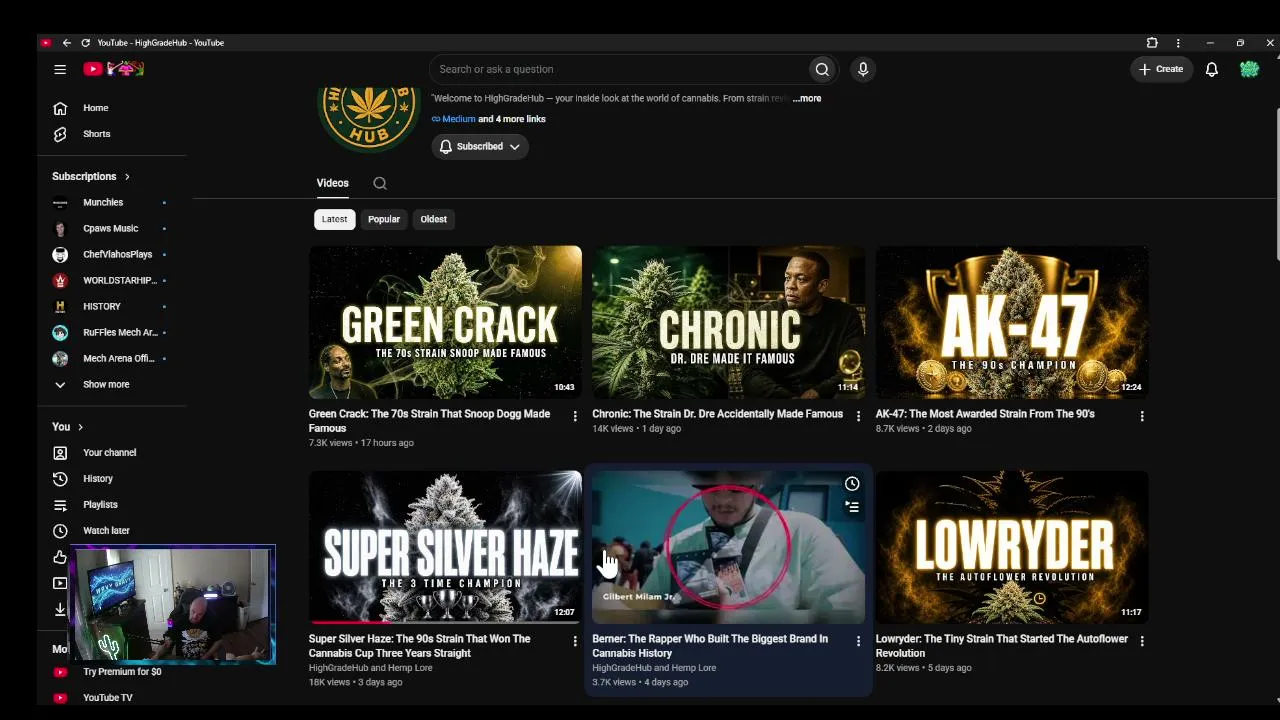Open Chronic video title link
1280x720 pixels.
pos(717,414)
